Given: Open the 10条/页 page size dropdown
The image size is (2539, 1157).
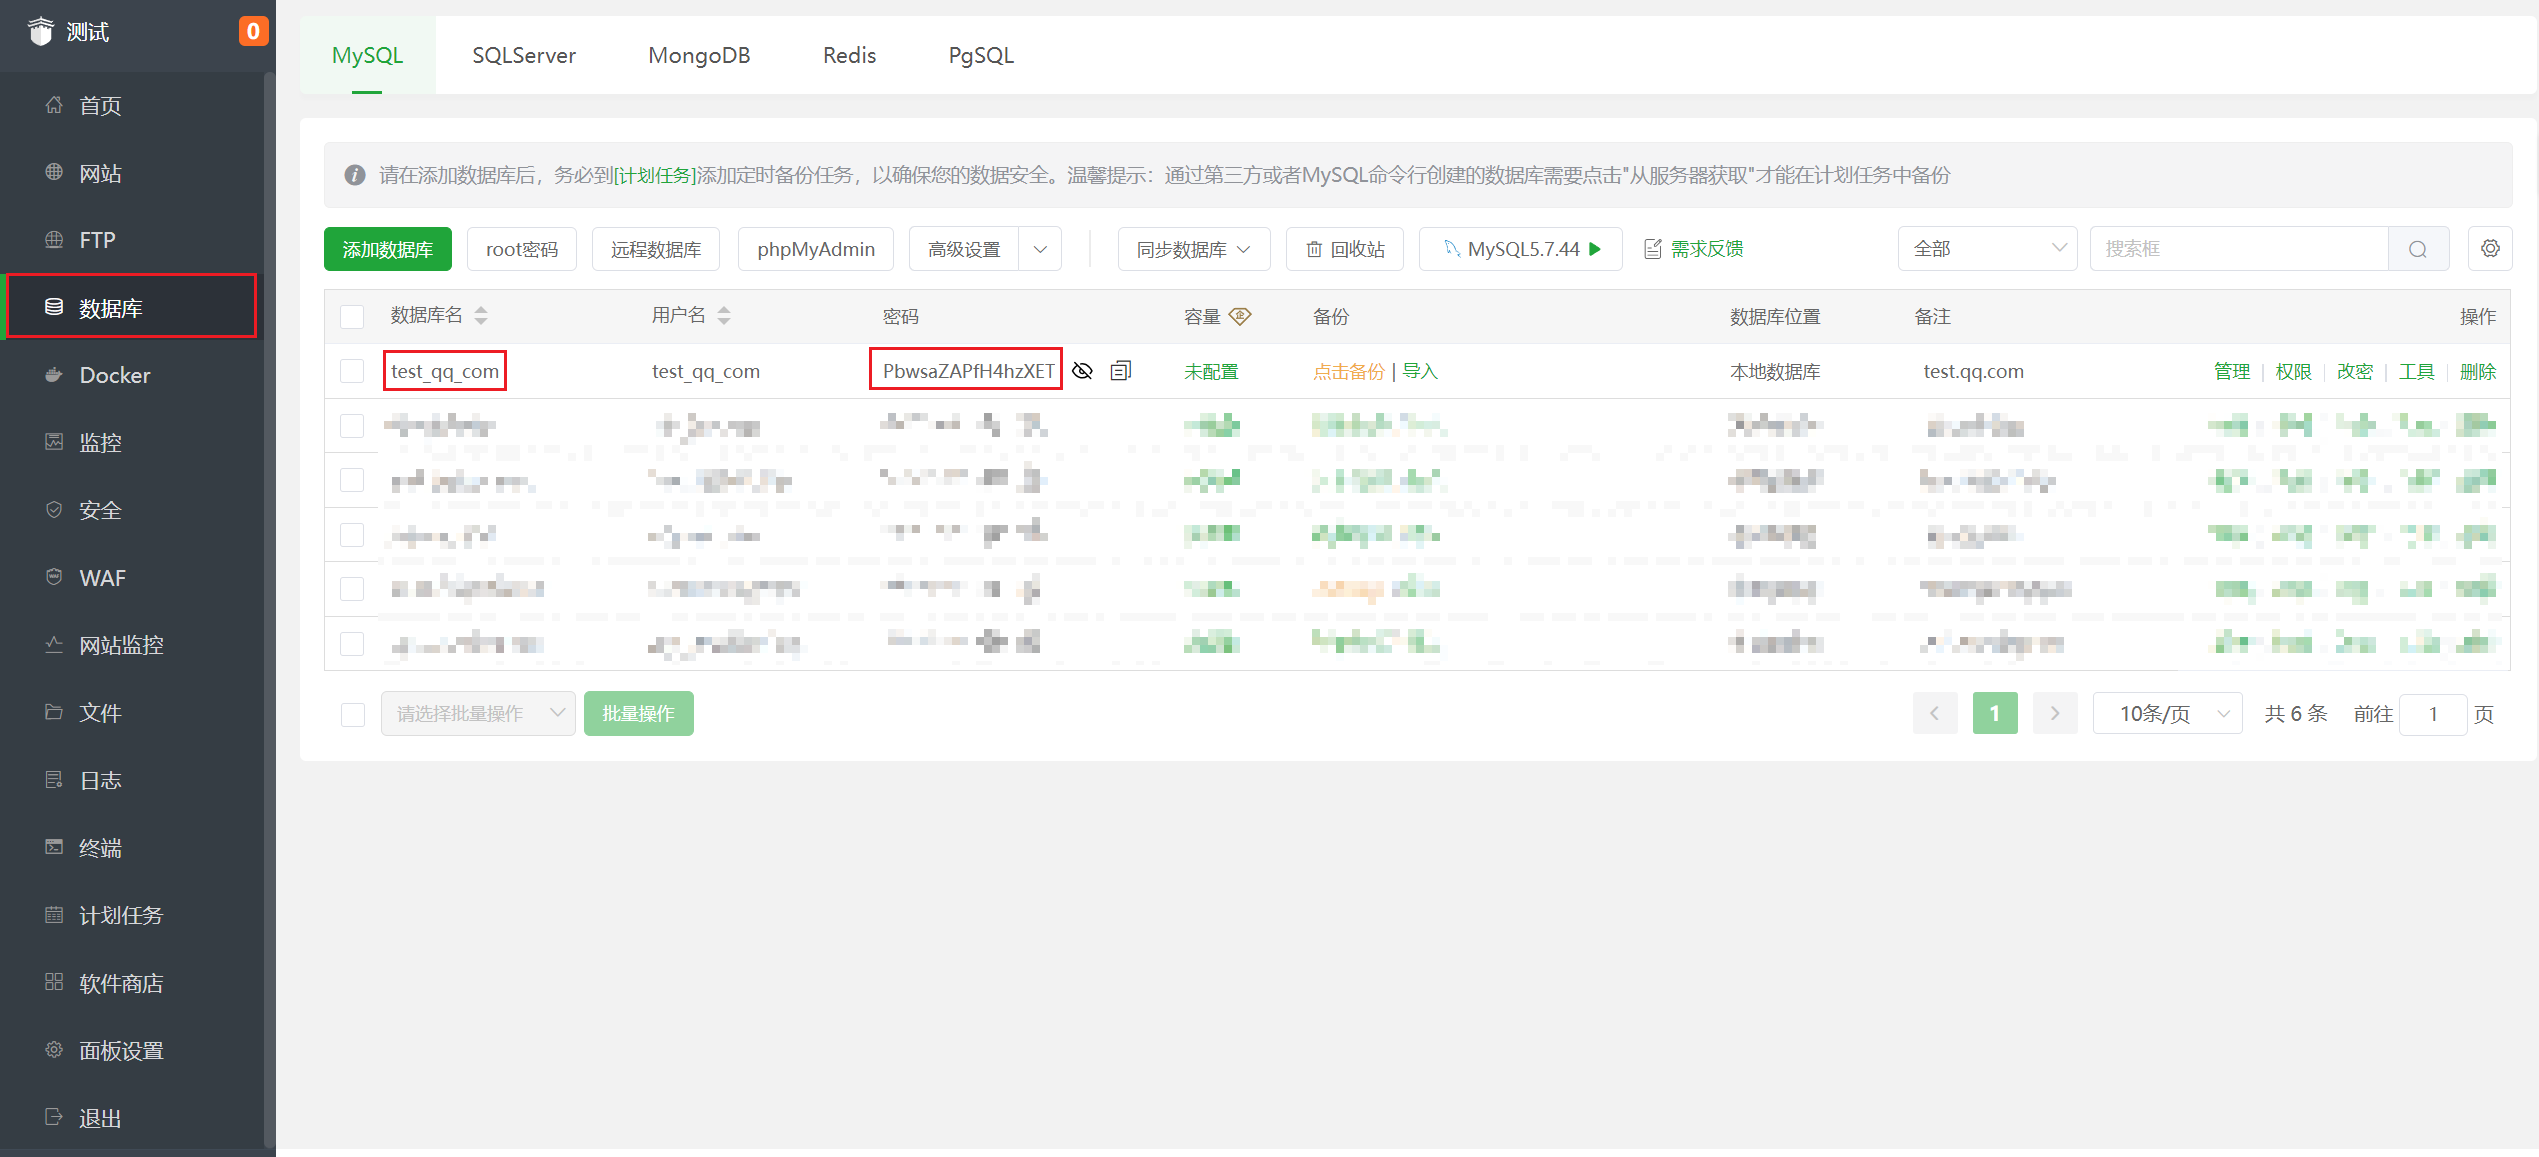Looking at the screenshot, I should point(2167,714).
